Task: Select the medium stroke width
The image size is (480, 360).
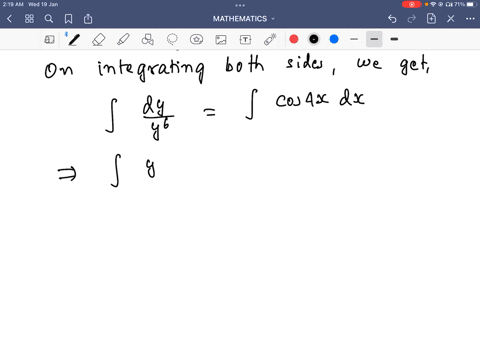Action: (374, 39)
